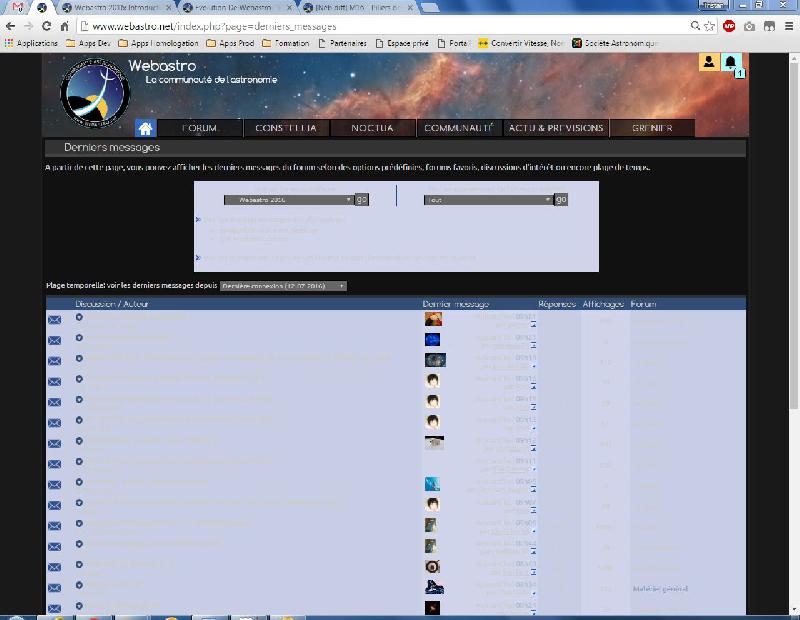This screenshot has height=620, width=800.
Task: Open the Apps Dev bookmarks folder
Action: click(x=88, y=43)
